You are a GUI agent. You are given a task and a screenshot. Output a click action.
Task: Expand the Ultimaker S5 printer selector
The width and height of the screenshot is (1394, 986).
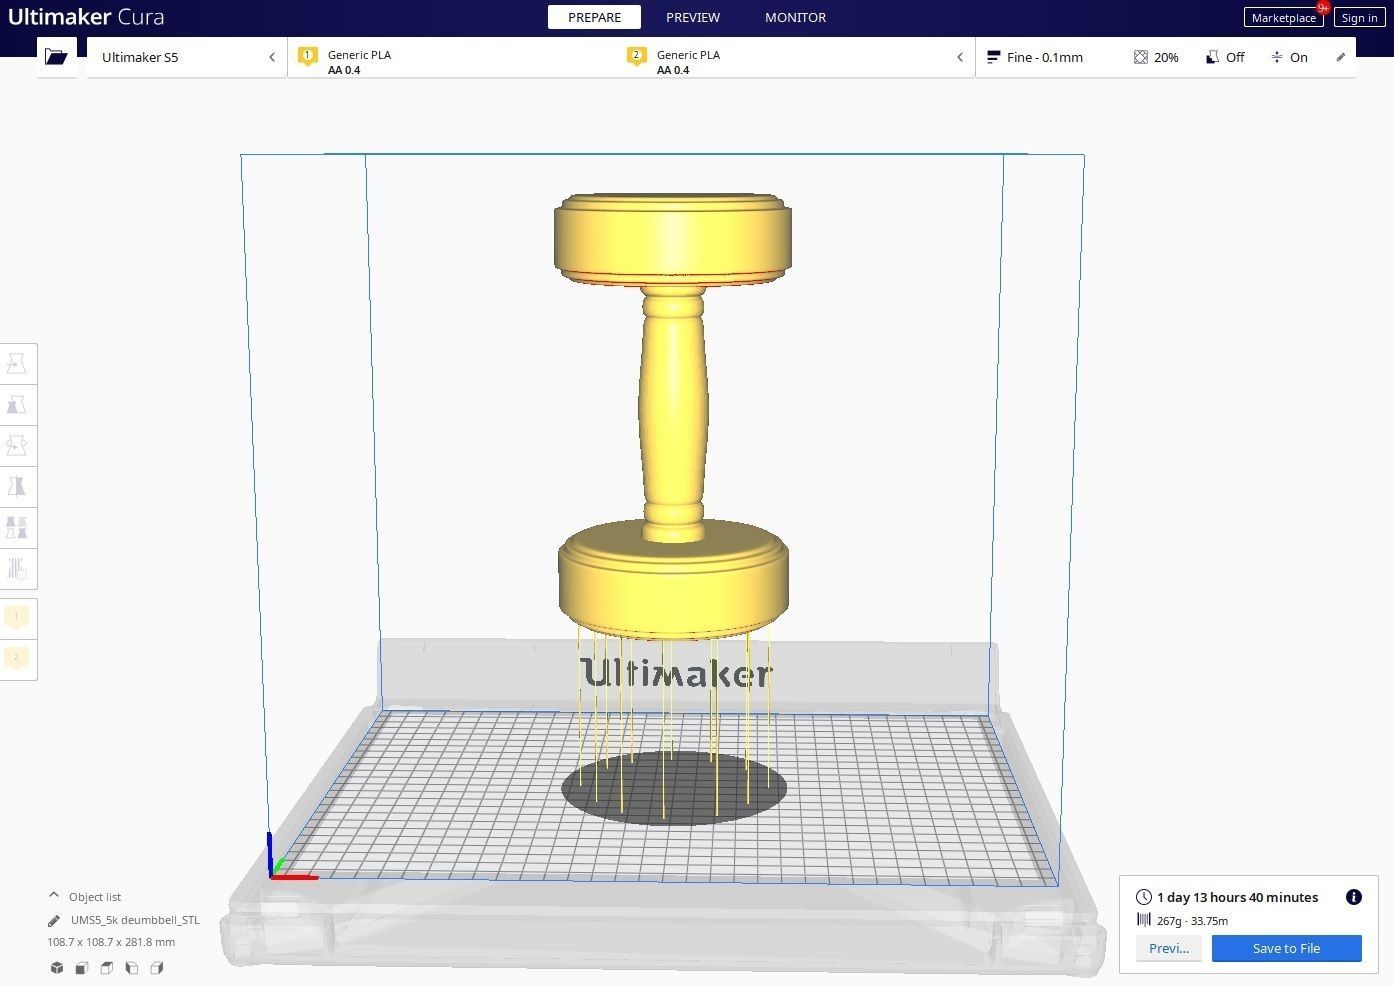(187, 57)
